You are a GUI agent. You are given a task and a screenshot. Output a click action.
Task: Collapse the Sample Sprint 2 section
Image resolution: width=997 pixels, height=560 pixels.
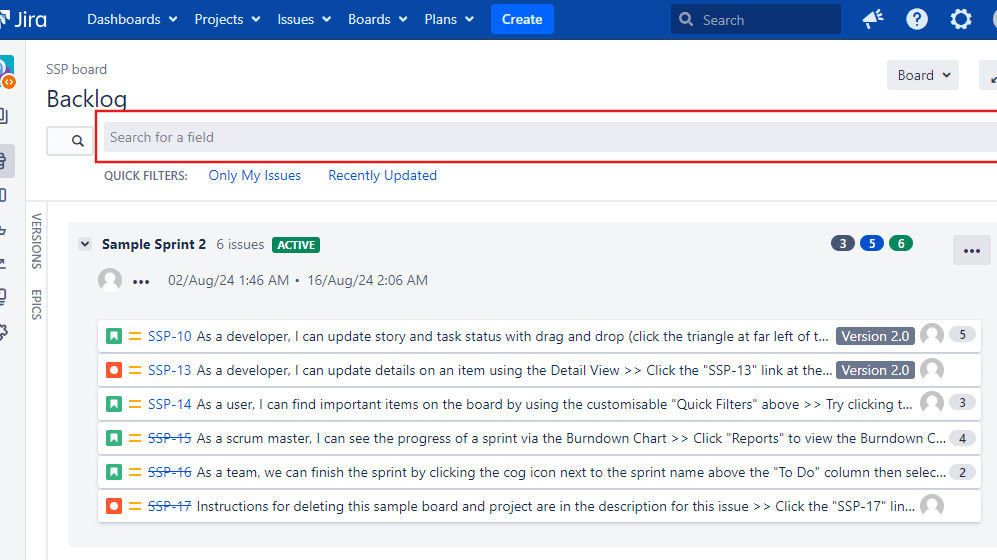pyautogui.click(x=85, y=244)
